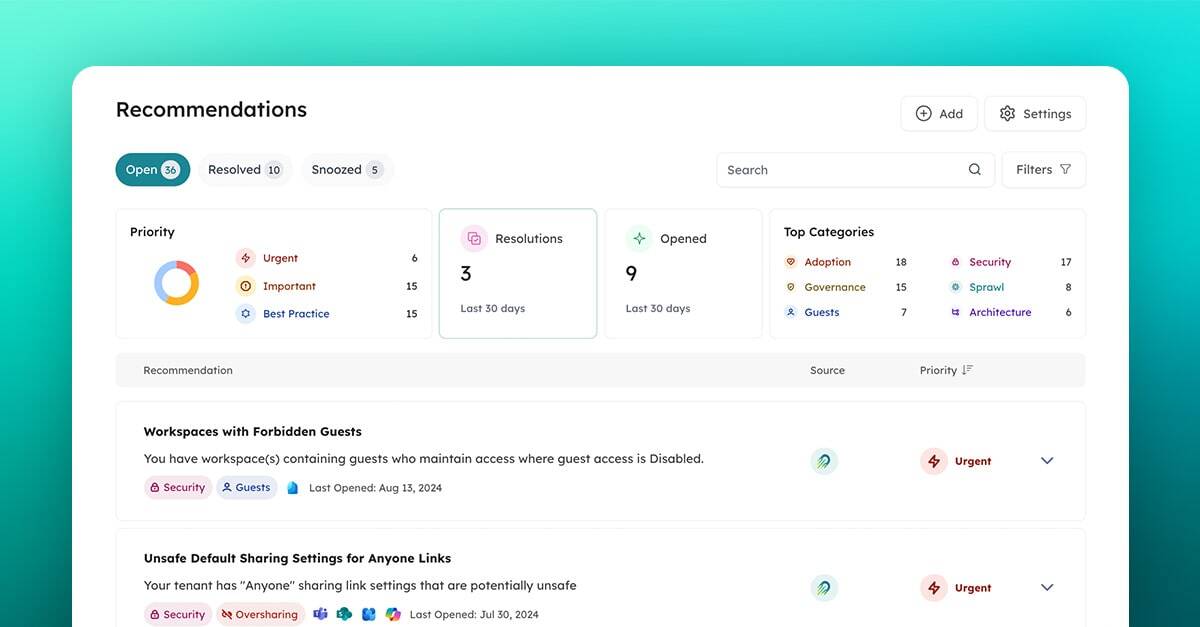Select the Best Practice priority label
Viewport: 1200px width, 627px height.
[x=296, y=313]
